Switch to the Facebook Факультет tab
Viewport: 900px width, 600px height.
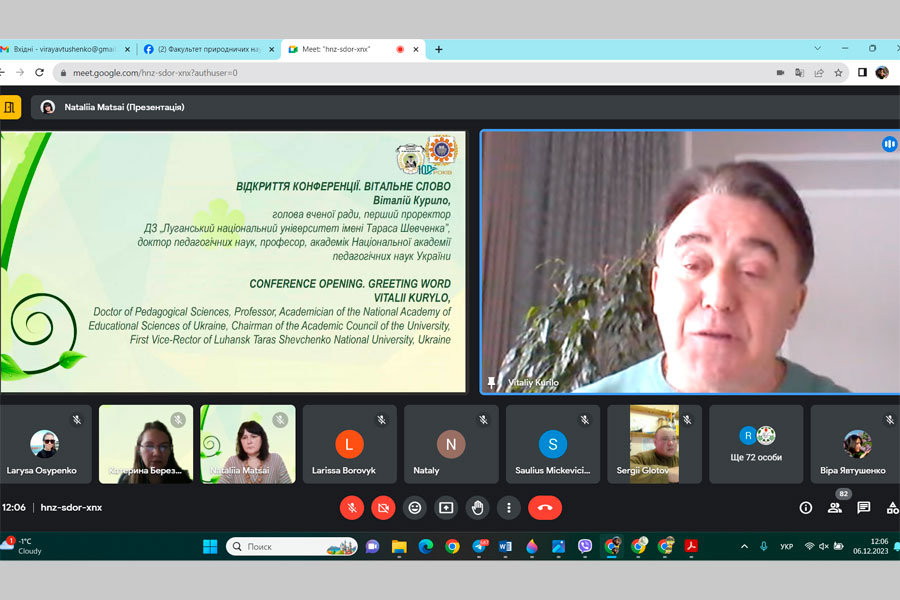point(209,49)
